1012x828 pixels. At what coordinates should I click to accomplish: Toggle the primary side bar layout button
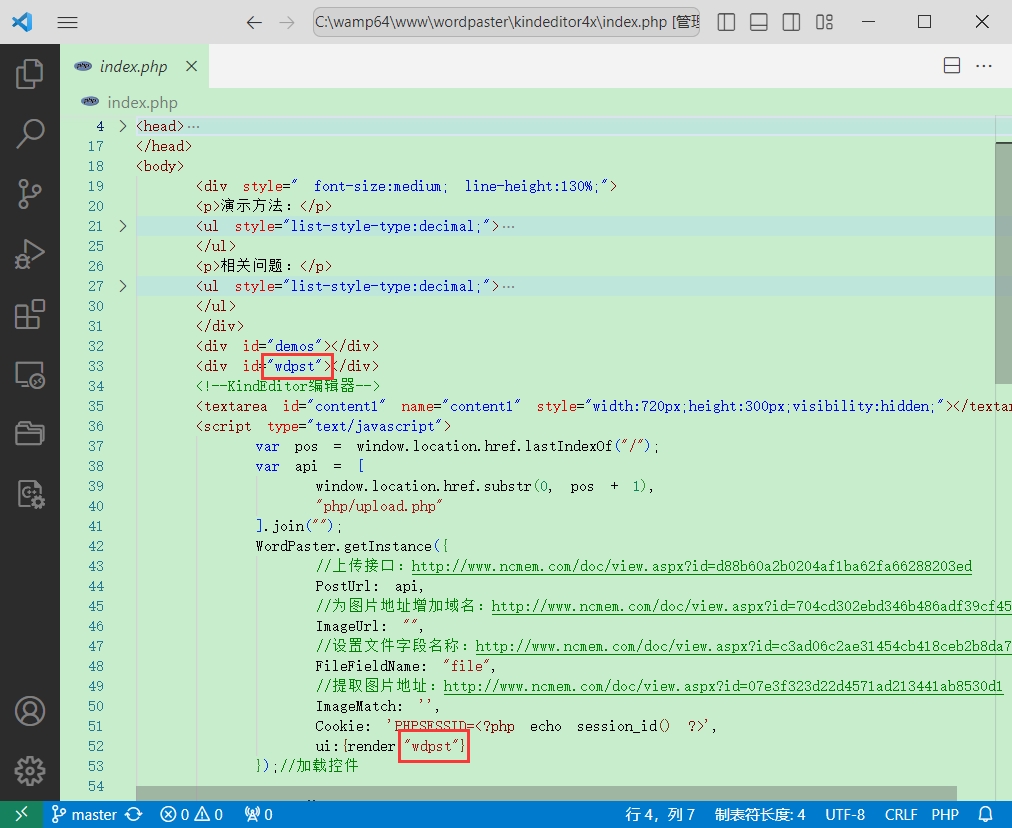coord(727,22)
